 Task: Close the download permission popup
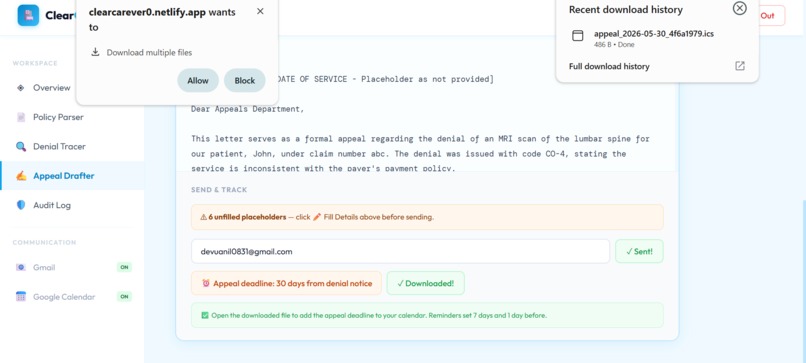(x=260, y=11)
